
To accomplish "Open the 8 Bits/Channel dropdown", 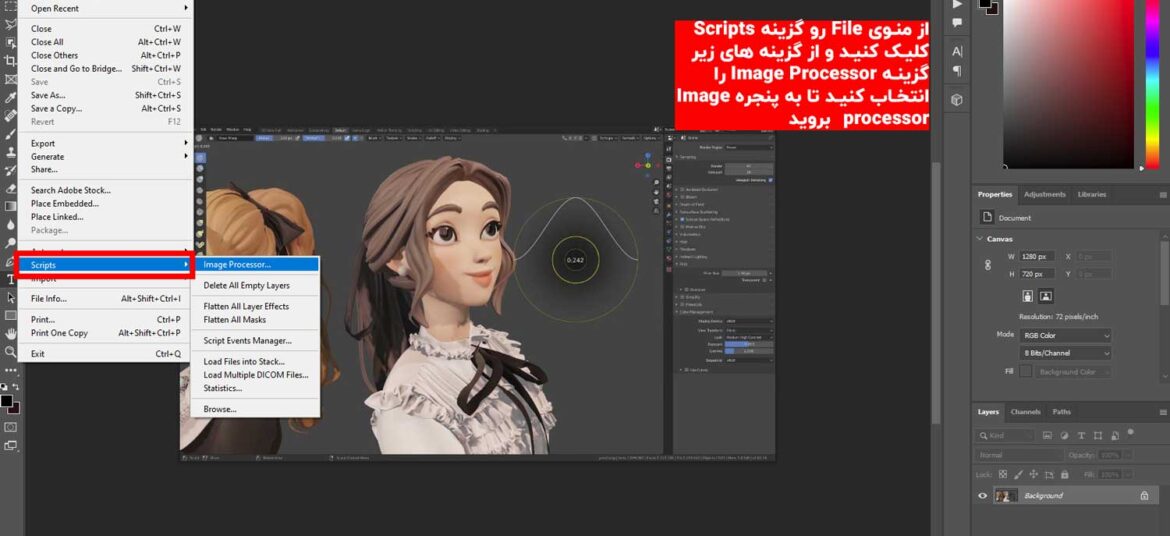I will (x=1066, y=353).
